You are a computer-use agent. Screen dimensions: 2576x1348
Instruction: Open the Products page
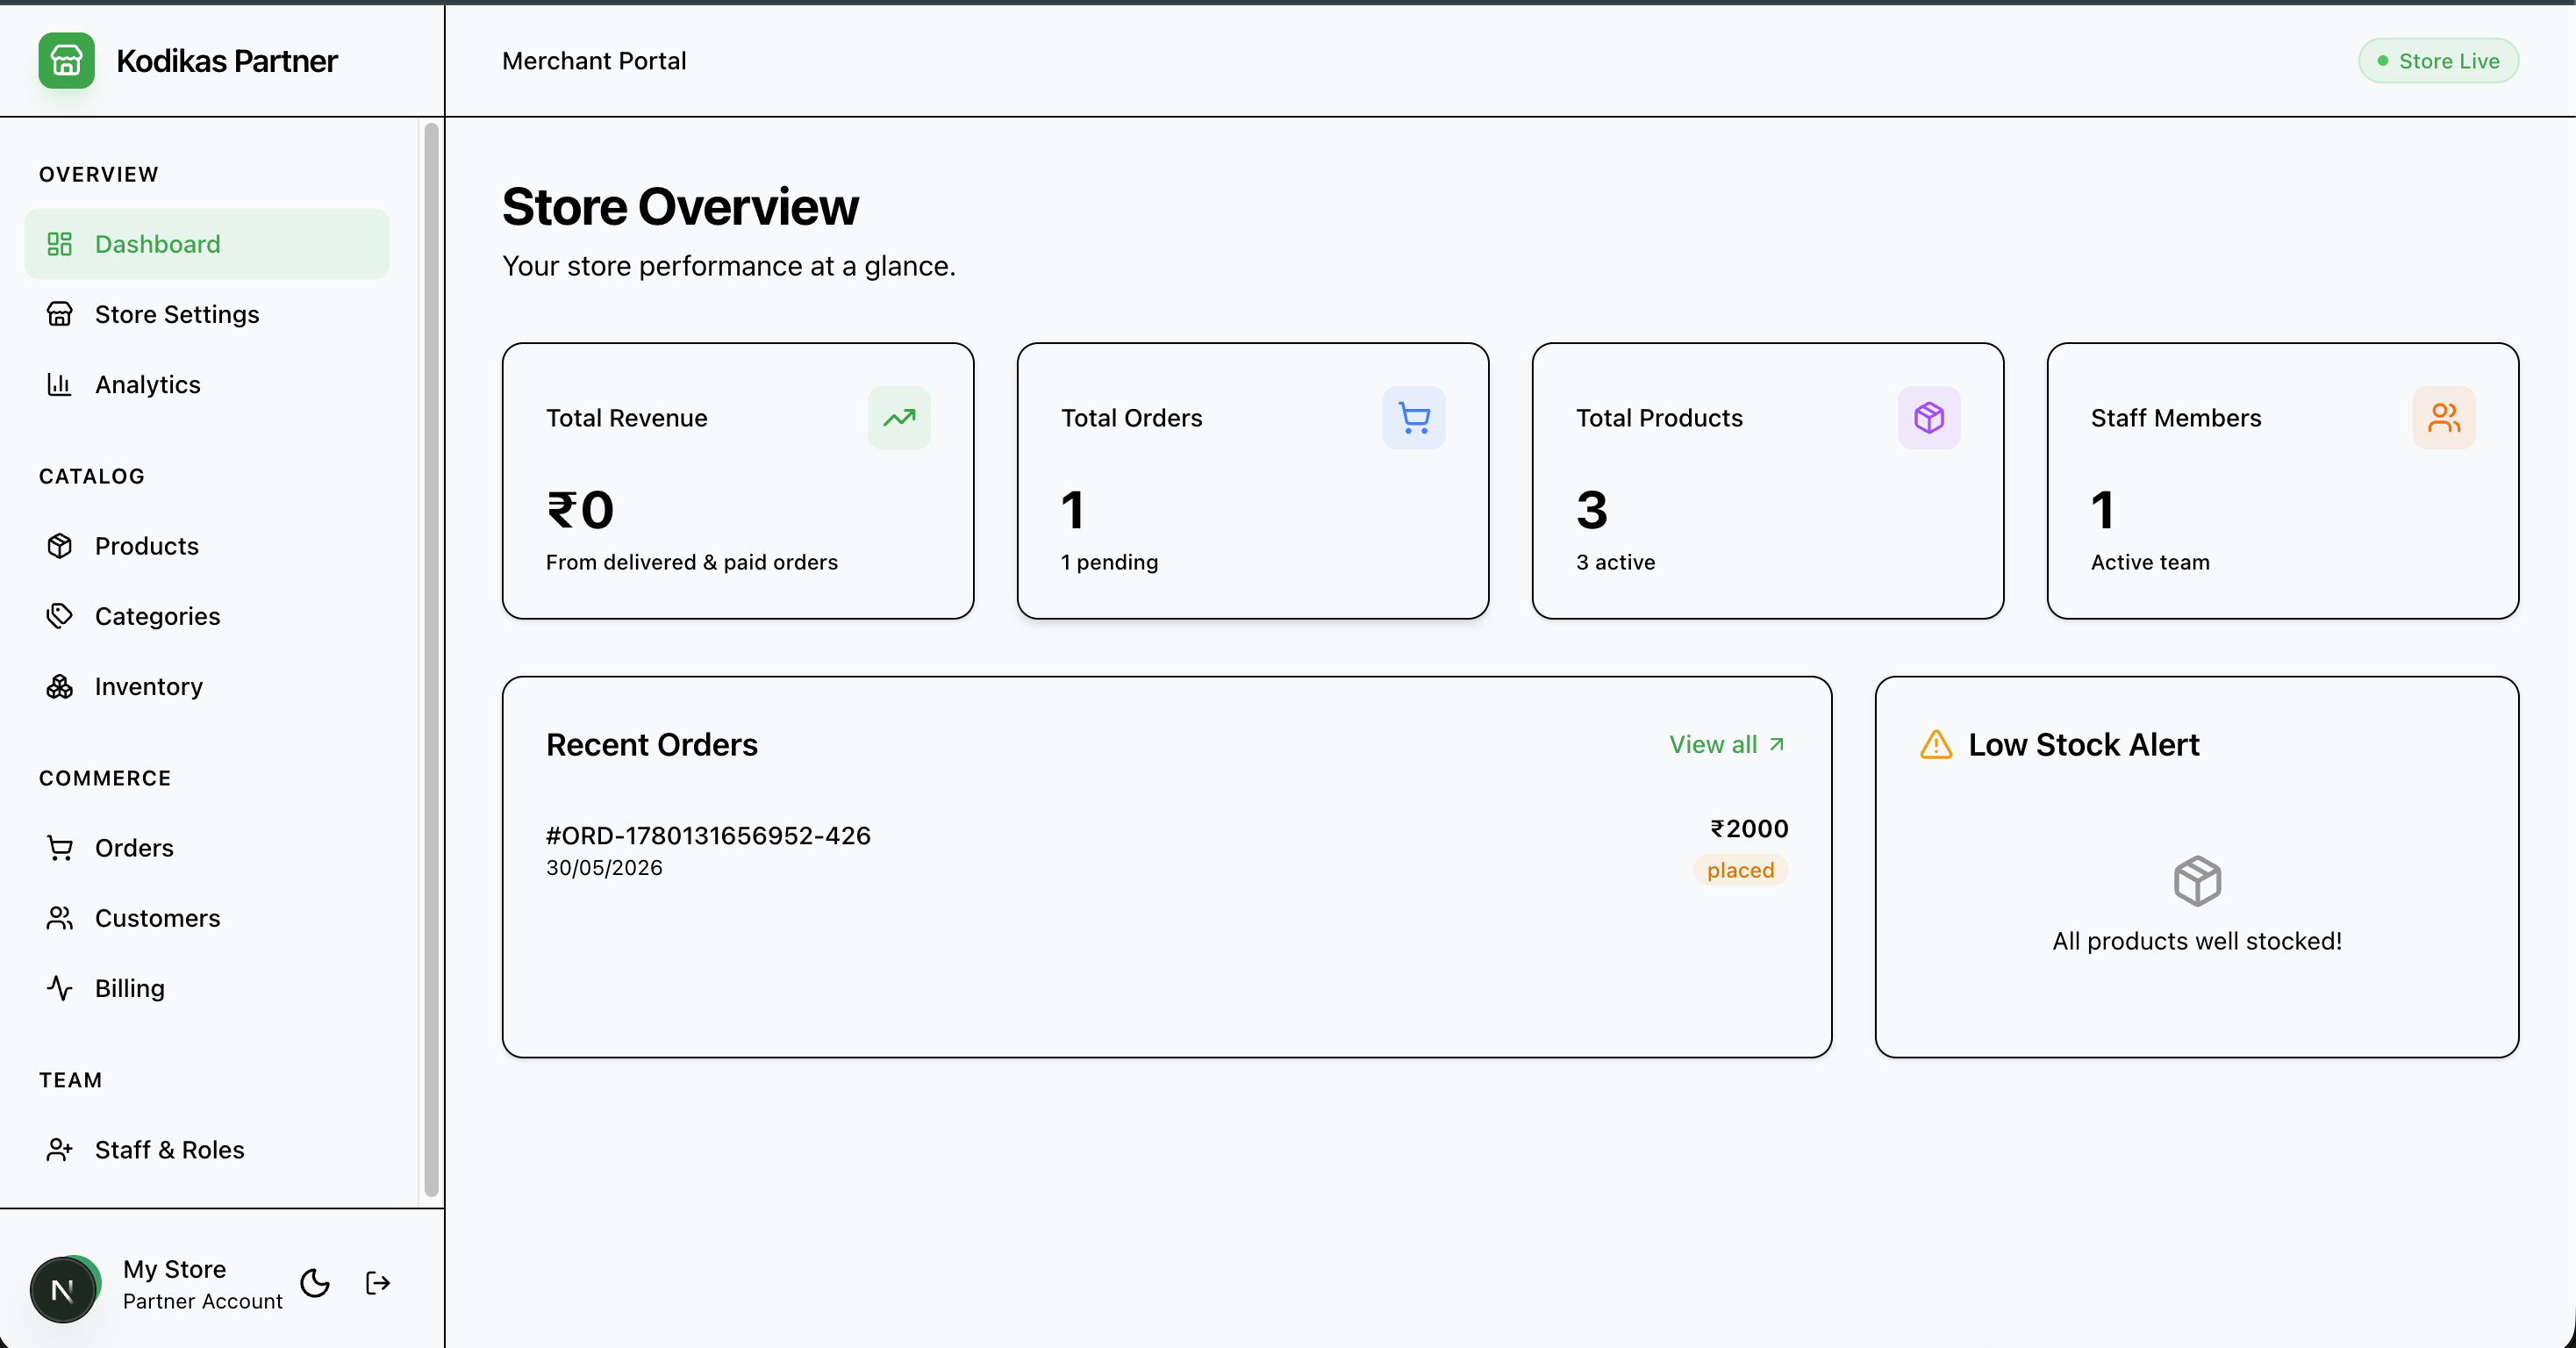click(x=207, y=546)
